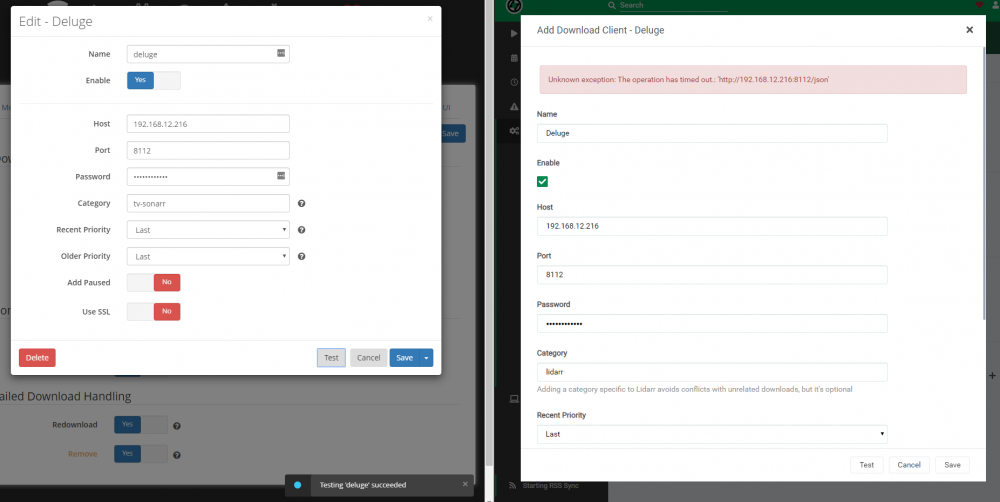Close the Edit - Deluge dialog

pos(430,19)
